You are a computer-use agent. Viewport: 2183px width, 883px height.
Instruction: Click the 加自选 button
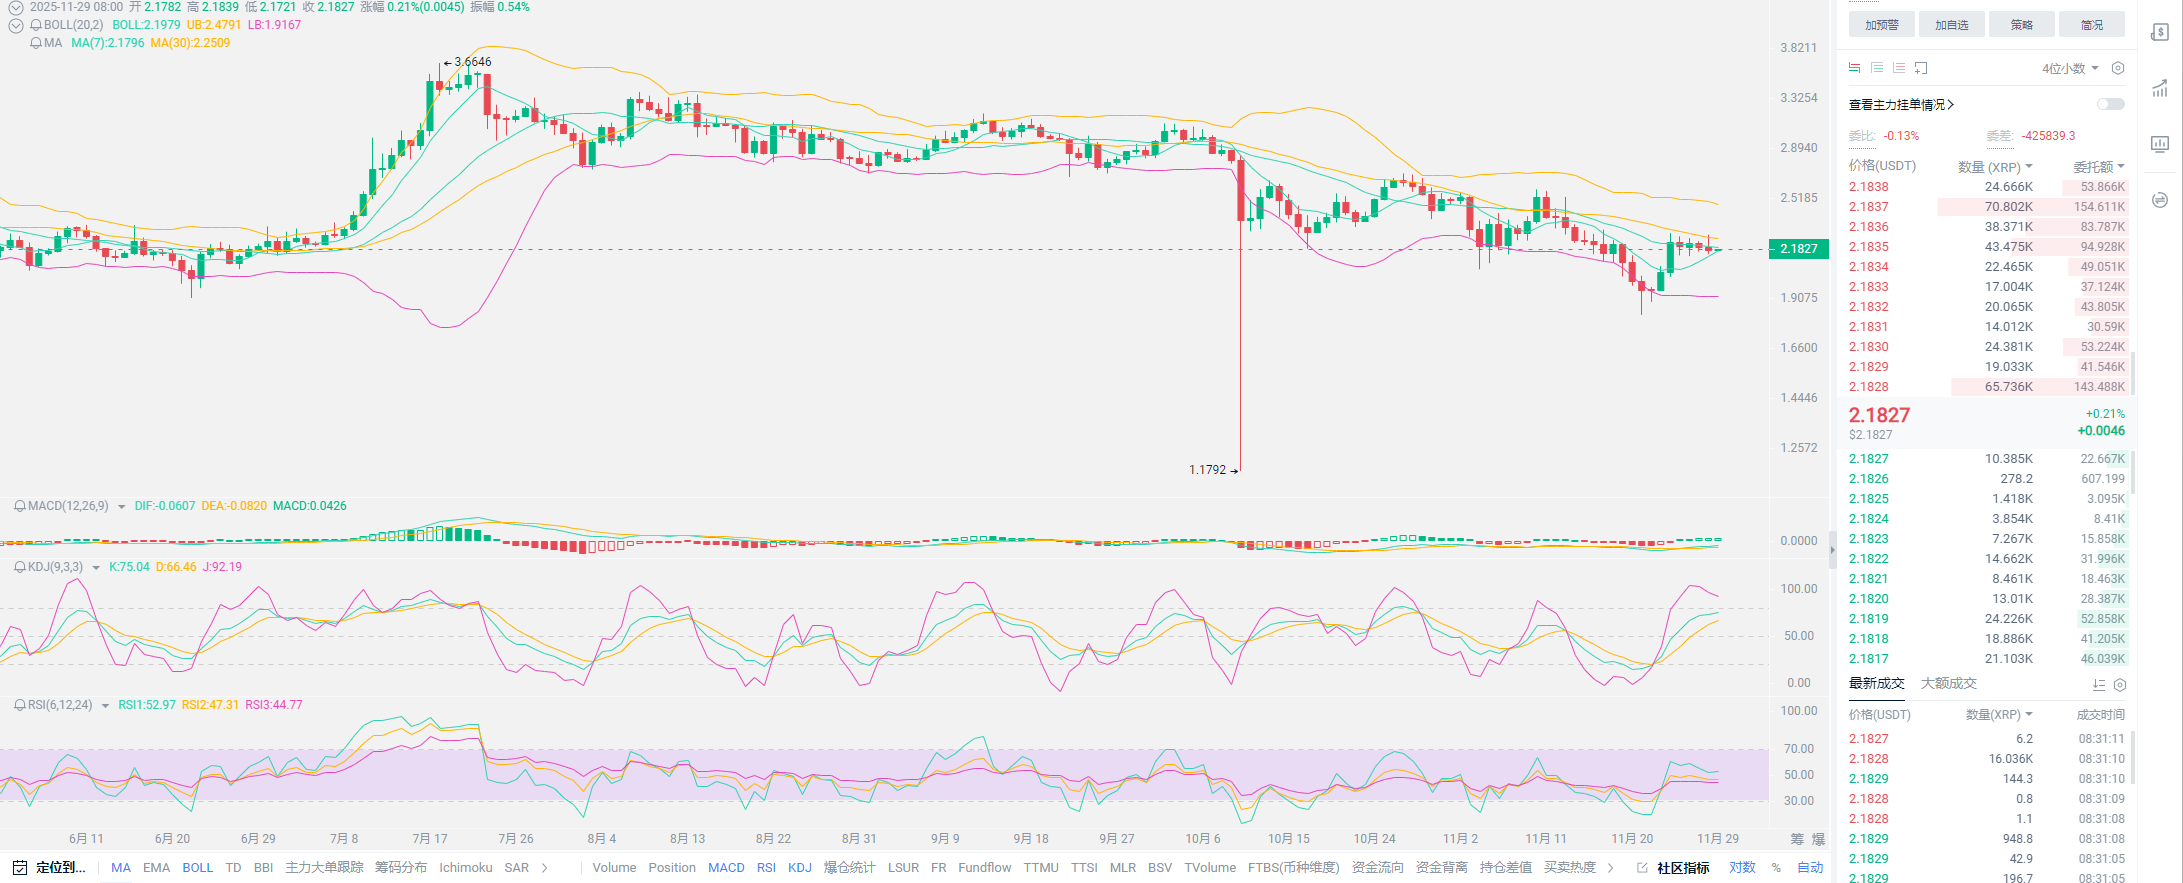pyautogui.click(x=1951, y=25)
